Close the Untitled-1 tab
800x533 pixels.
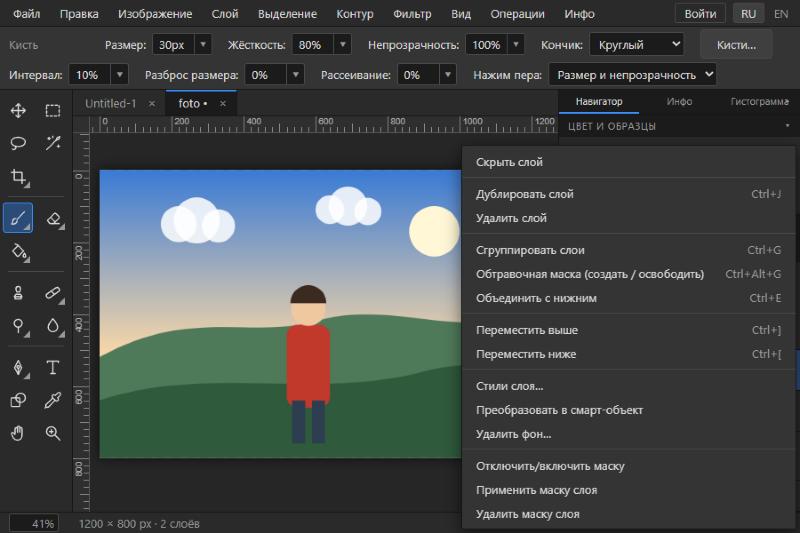[x=152, y=104]
